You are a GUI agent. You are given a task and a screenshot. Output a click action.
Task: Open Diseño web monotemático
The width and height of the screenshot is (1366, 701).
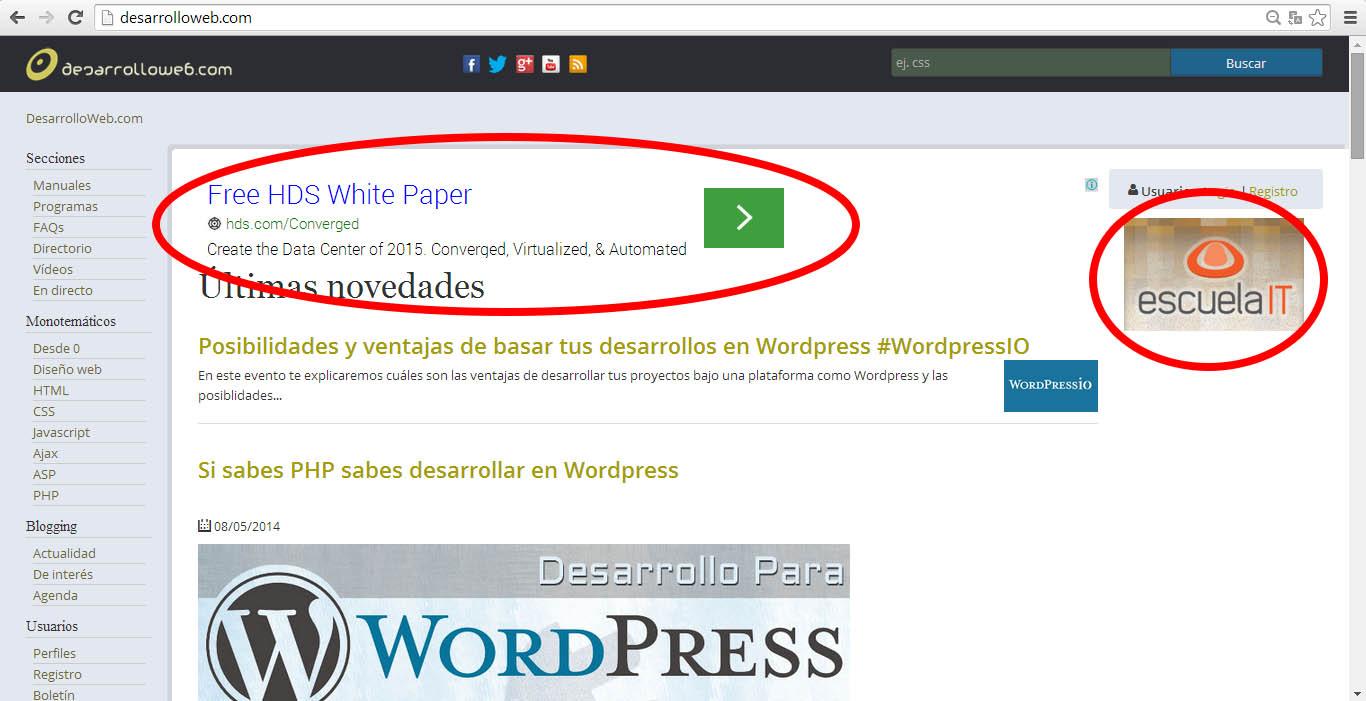click(67, 369)
